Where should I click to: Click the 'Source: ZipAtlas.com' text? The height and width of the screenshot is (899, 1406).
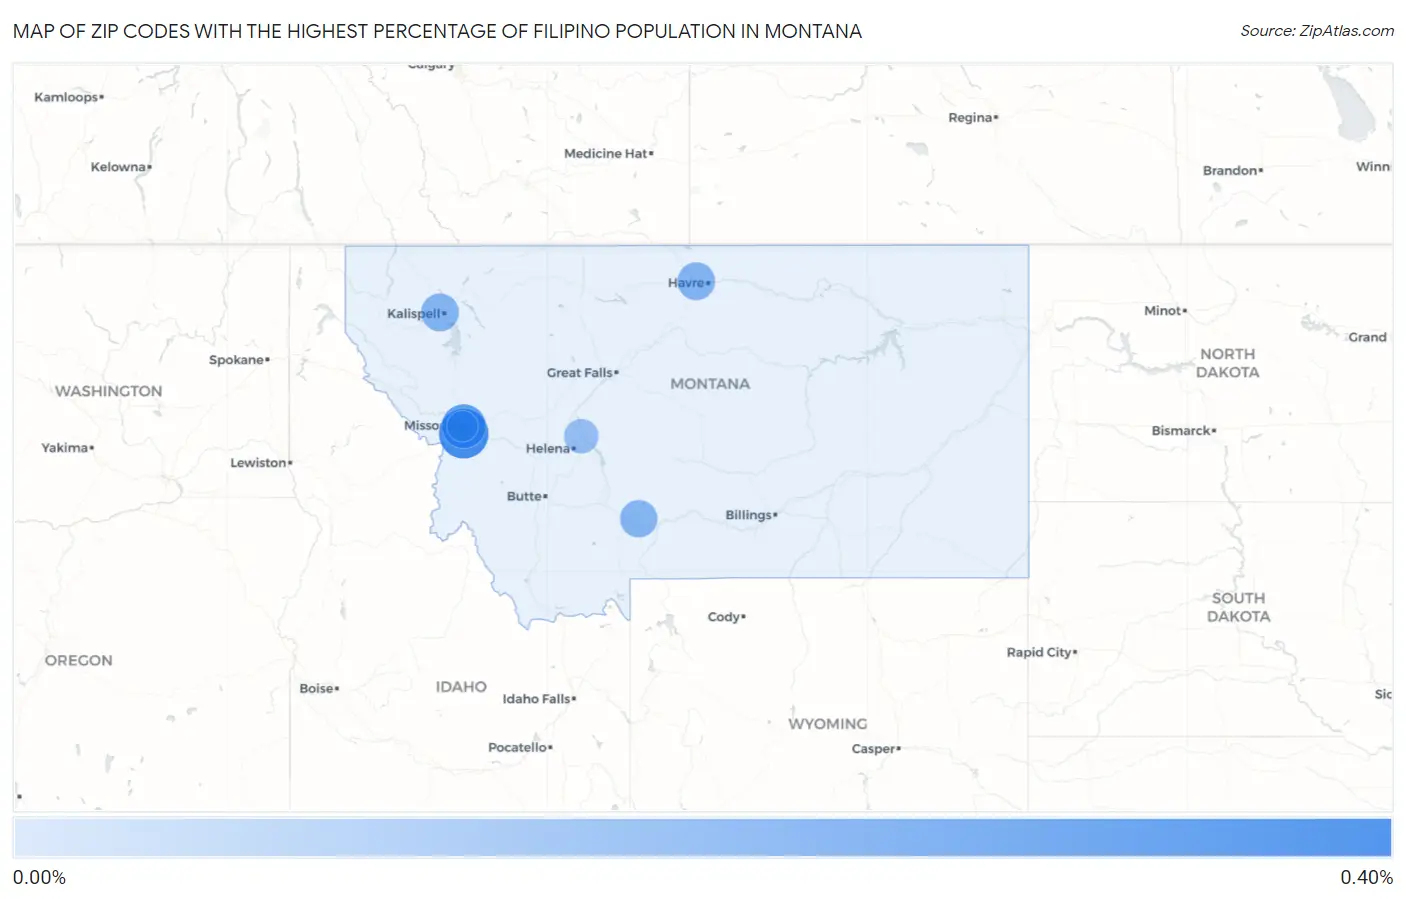tap(1317, 31)
